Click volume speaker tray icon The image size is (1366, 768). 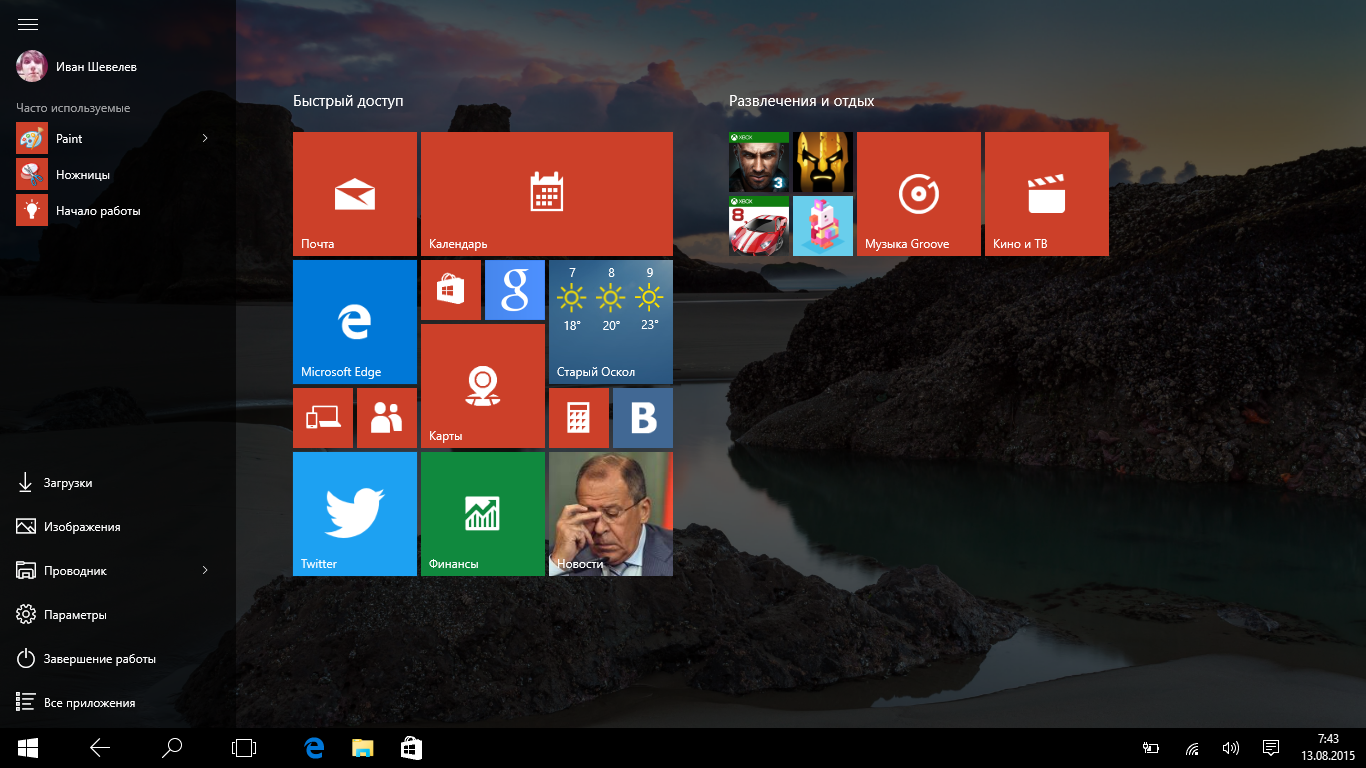point(1231,748)
